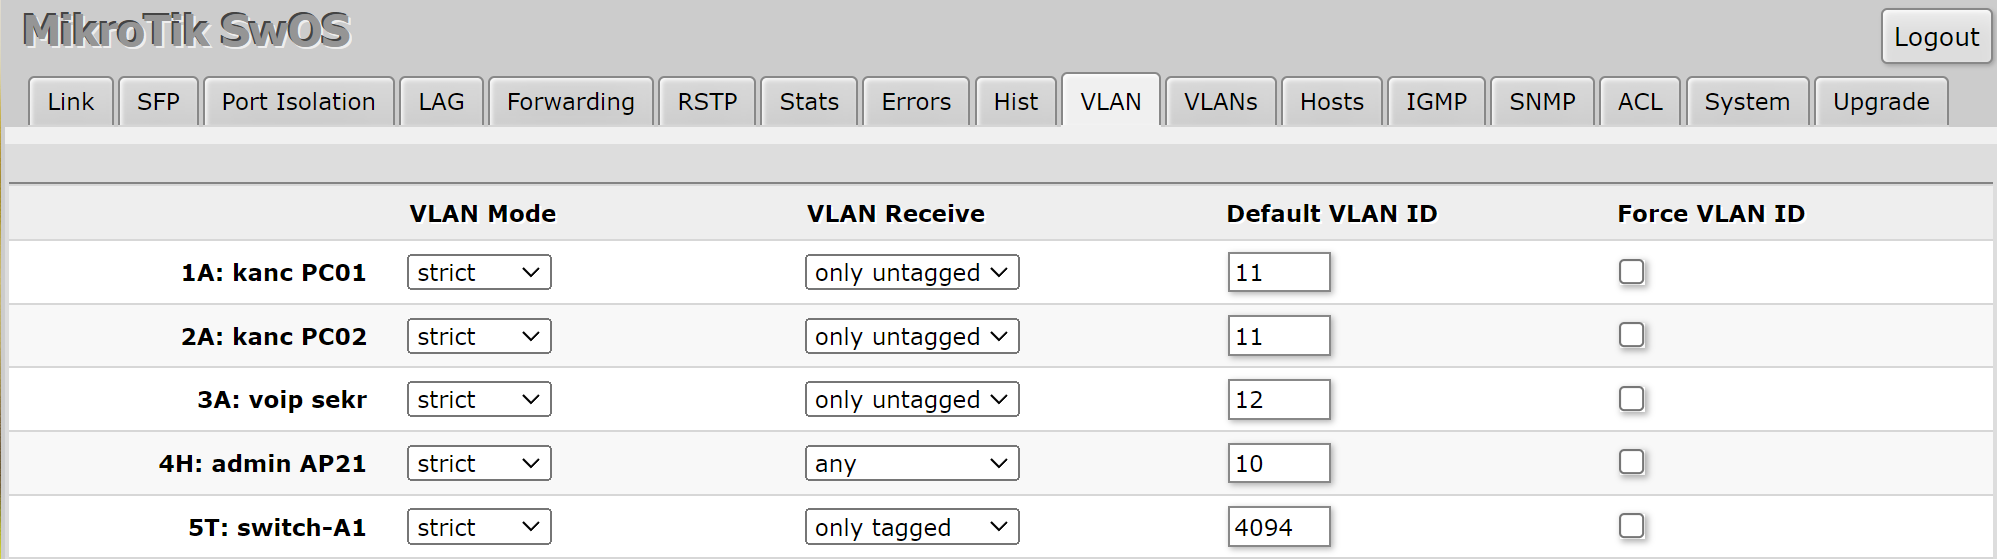The width and height of the screenshot is (1997, 559).
Task: Expand VLAN Mode dropdown for 3A voip sekr
Action: [479, 399]
